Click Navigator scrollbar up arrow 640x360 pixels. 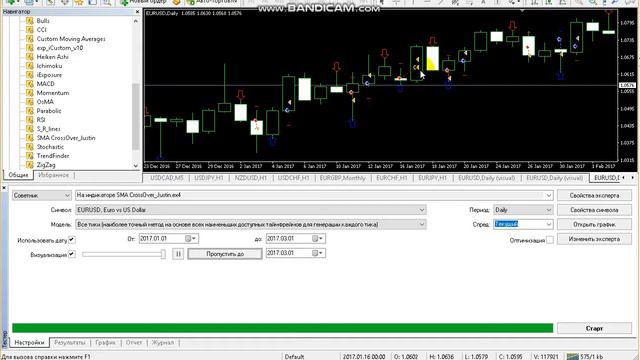coord(136,21)
